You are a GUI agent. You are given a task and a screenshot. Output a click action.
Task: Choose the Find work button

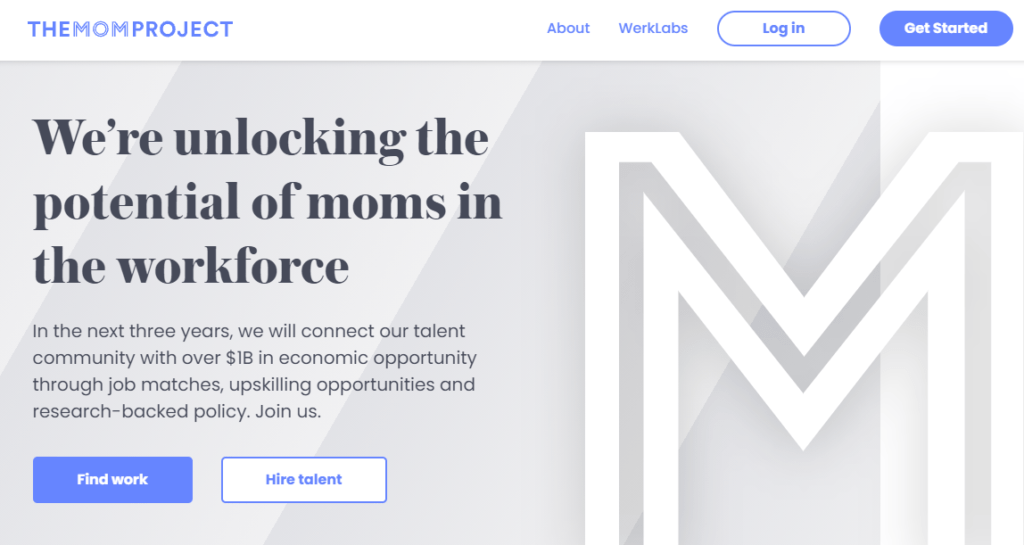(112, 480)
